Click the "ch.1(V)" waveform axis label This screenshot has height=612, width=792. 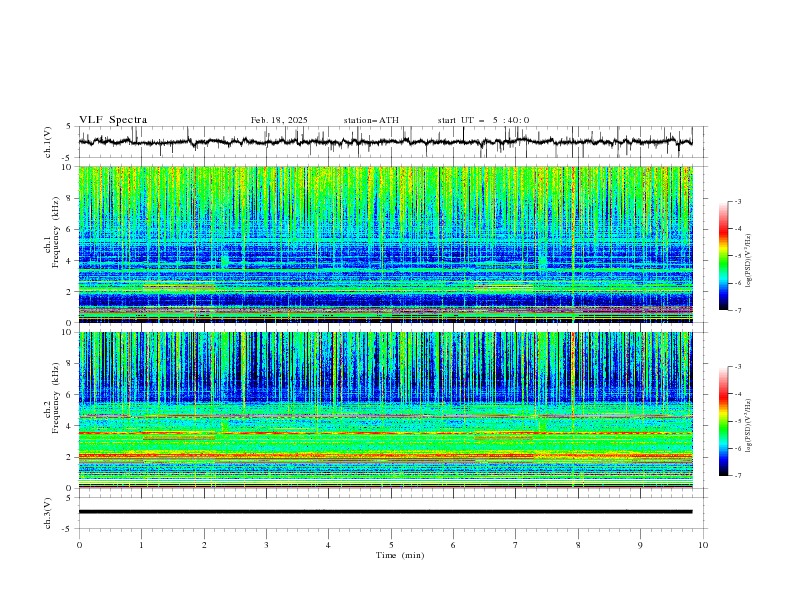pyautogui.click(x=48, y=142)
